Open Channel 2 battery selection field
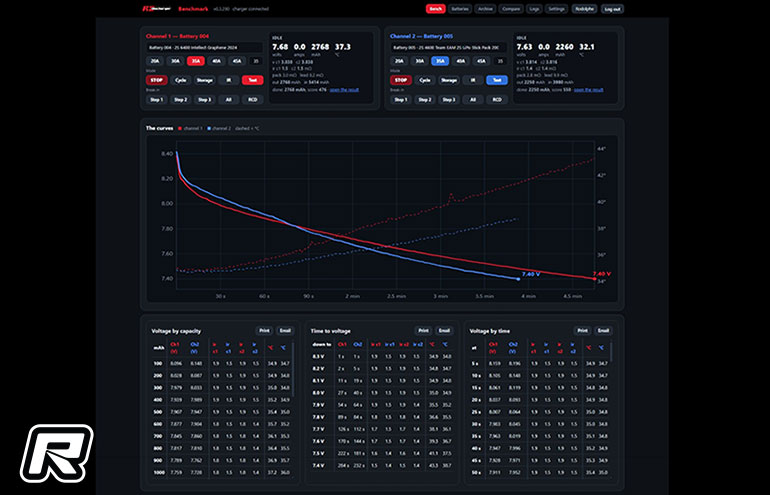Image resolution: width=770 pixels, height=495 pixels. click(x=448, y=48)
